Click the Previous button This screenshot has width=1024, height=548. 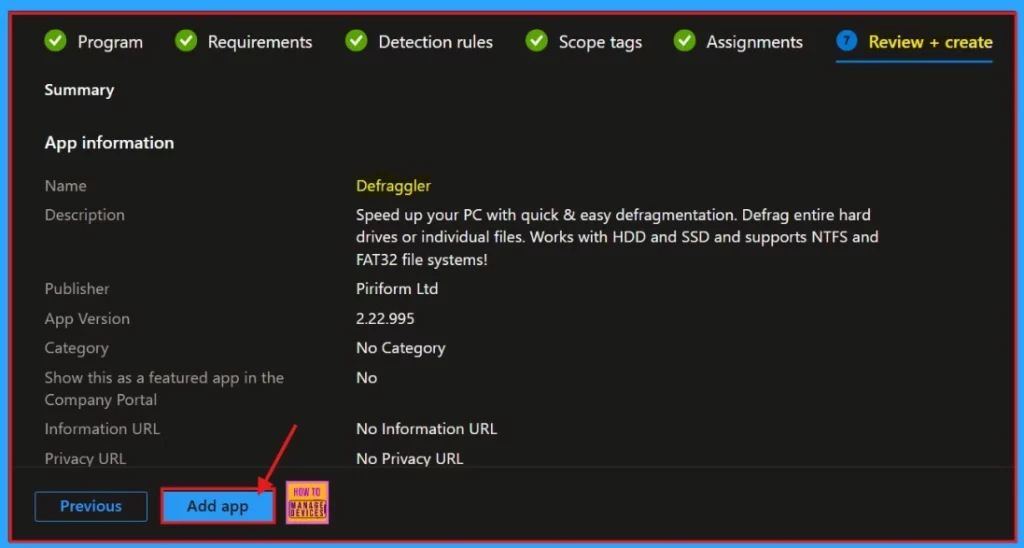click(91, 506)
